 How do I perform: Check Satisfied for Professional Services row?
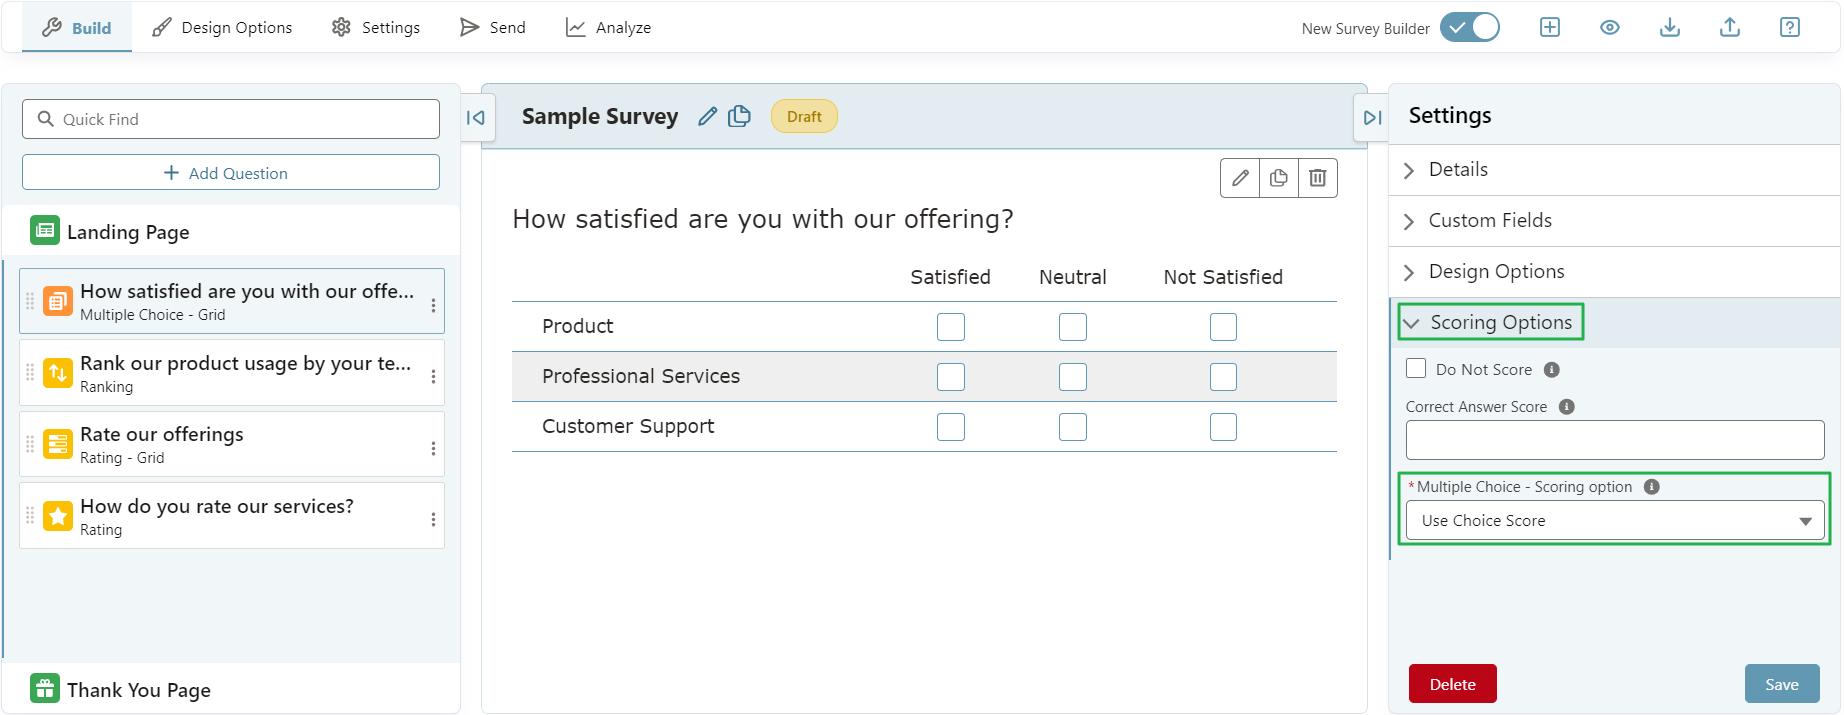(x=951, y=377)
